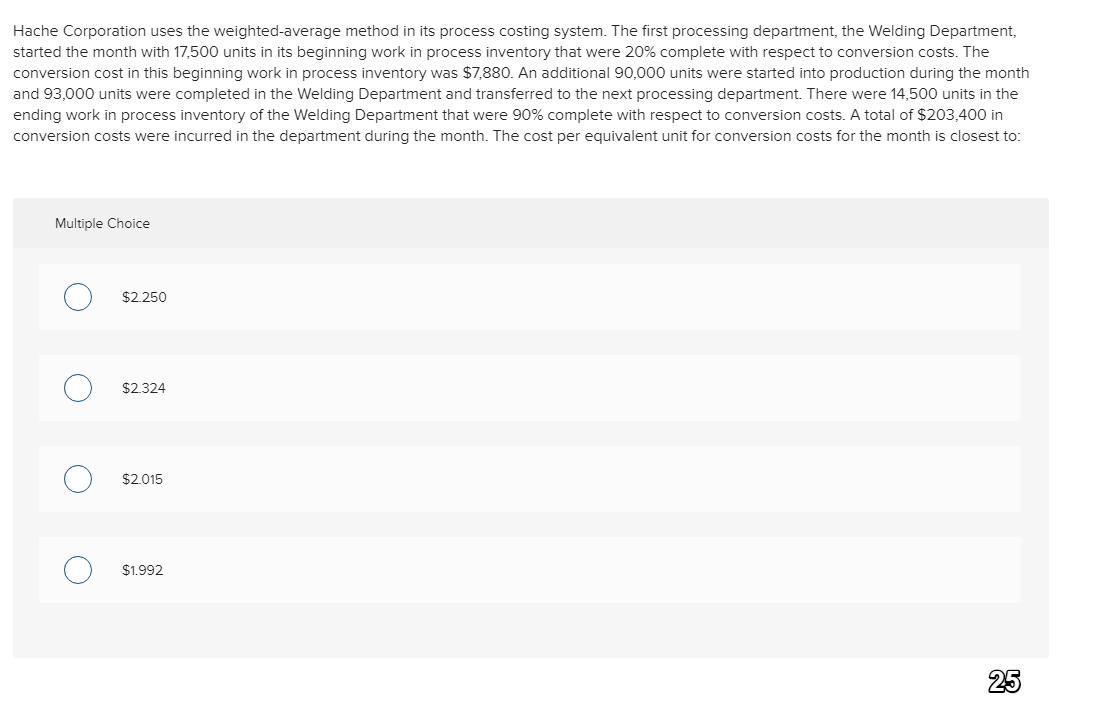This screenshot has width=1101, height=708.
Task: Click the second answer option row
Action: tap(529, 388)
